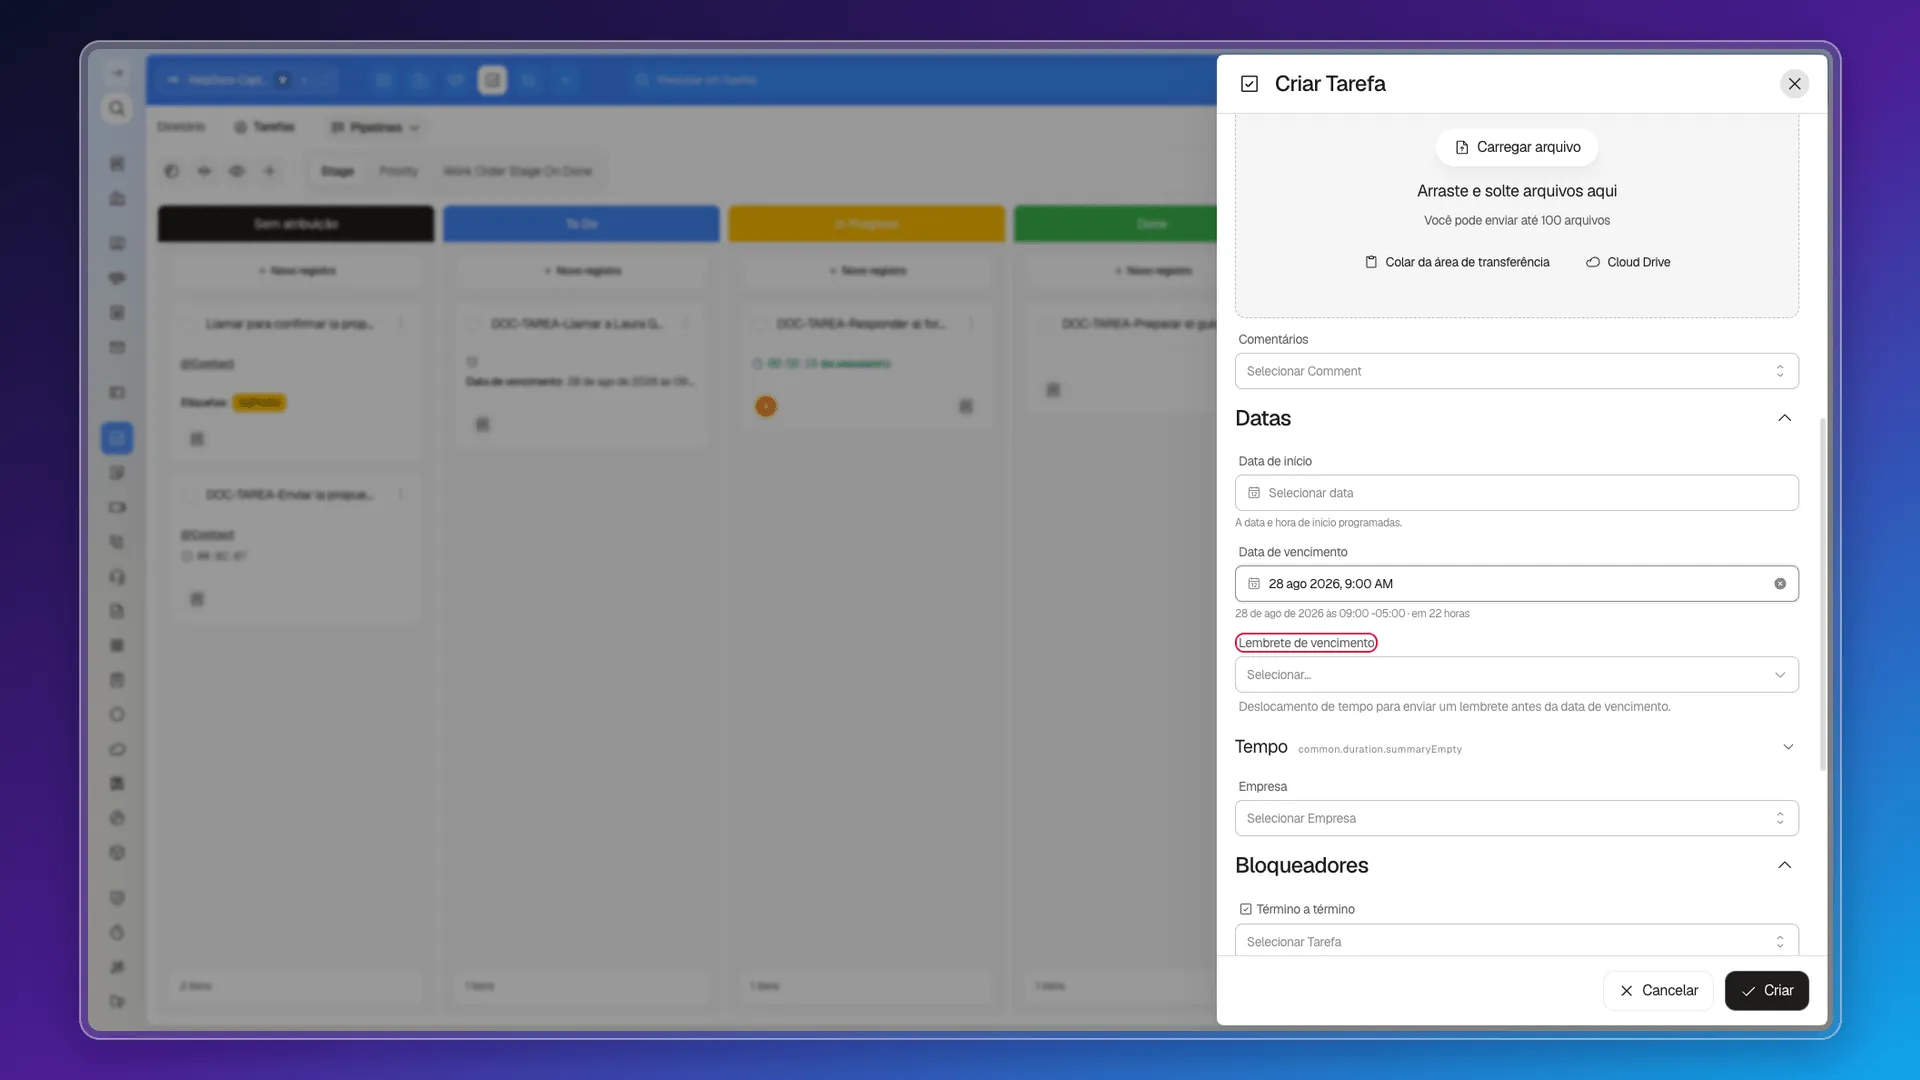1920x1080 pixels.
Task: Open the Pipelines dropdown in breadcrumb
Action: [375, 127]
